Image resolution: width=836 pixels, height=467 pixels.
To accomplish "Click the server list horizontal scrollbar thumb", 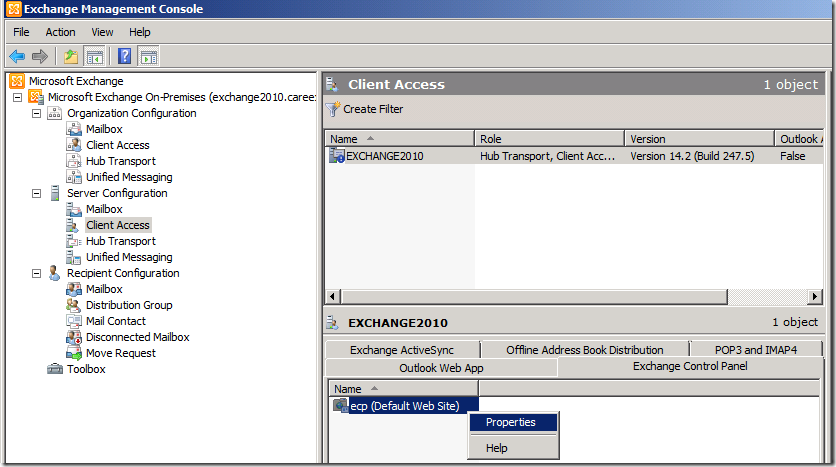I will (x=534, y=296).
